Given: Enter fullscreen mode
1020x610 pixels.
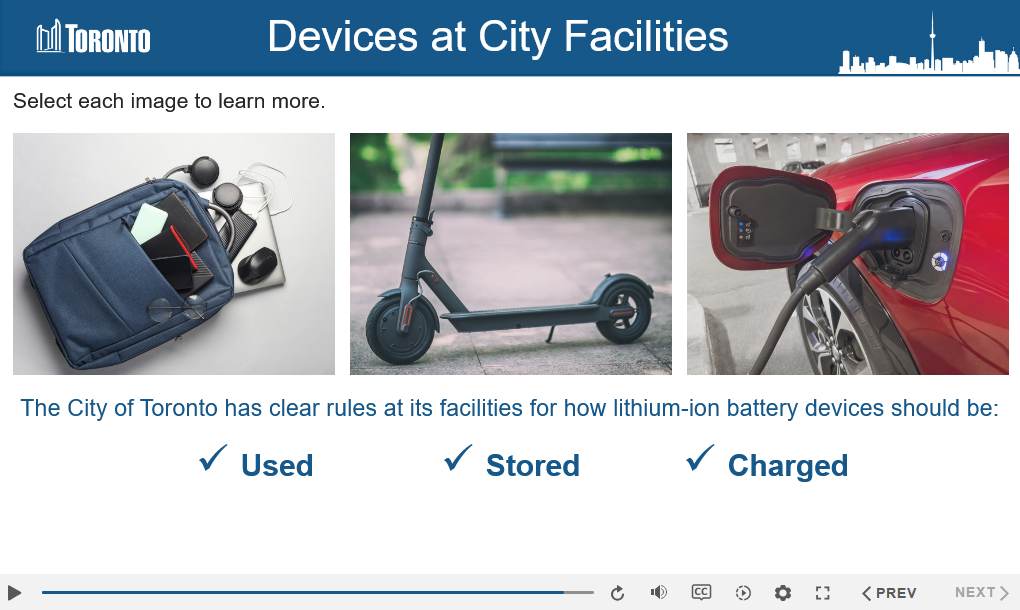Looking at the screenshot, I should [822, 592].
